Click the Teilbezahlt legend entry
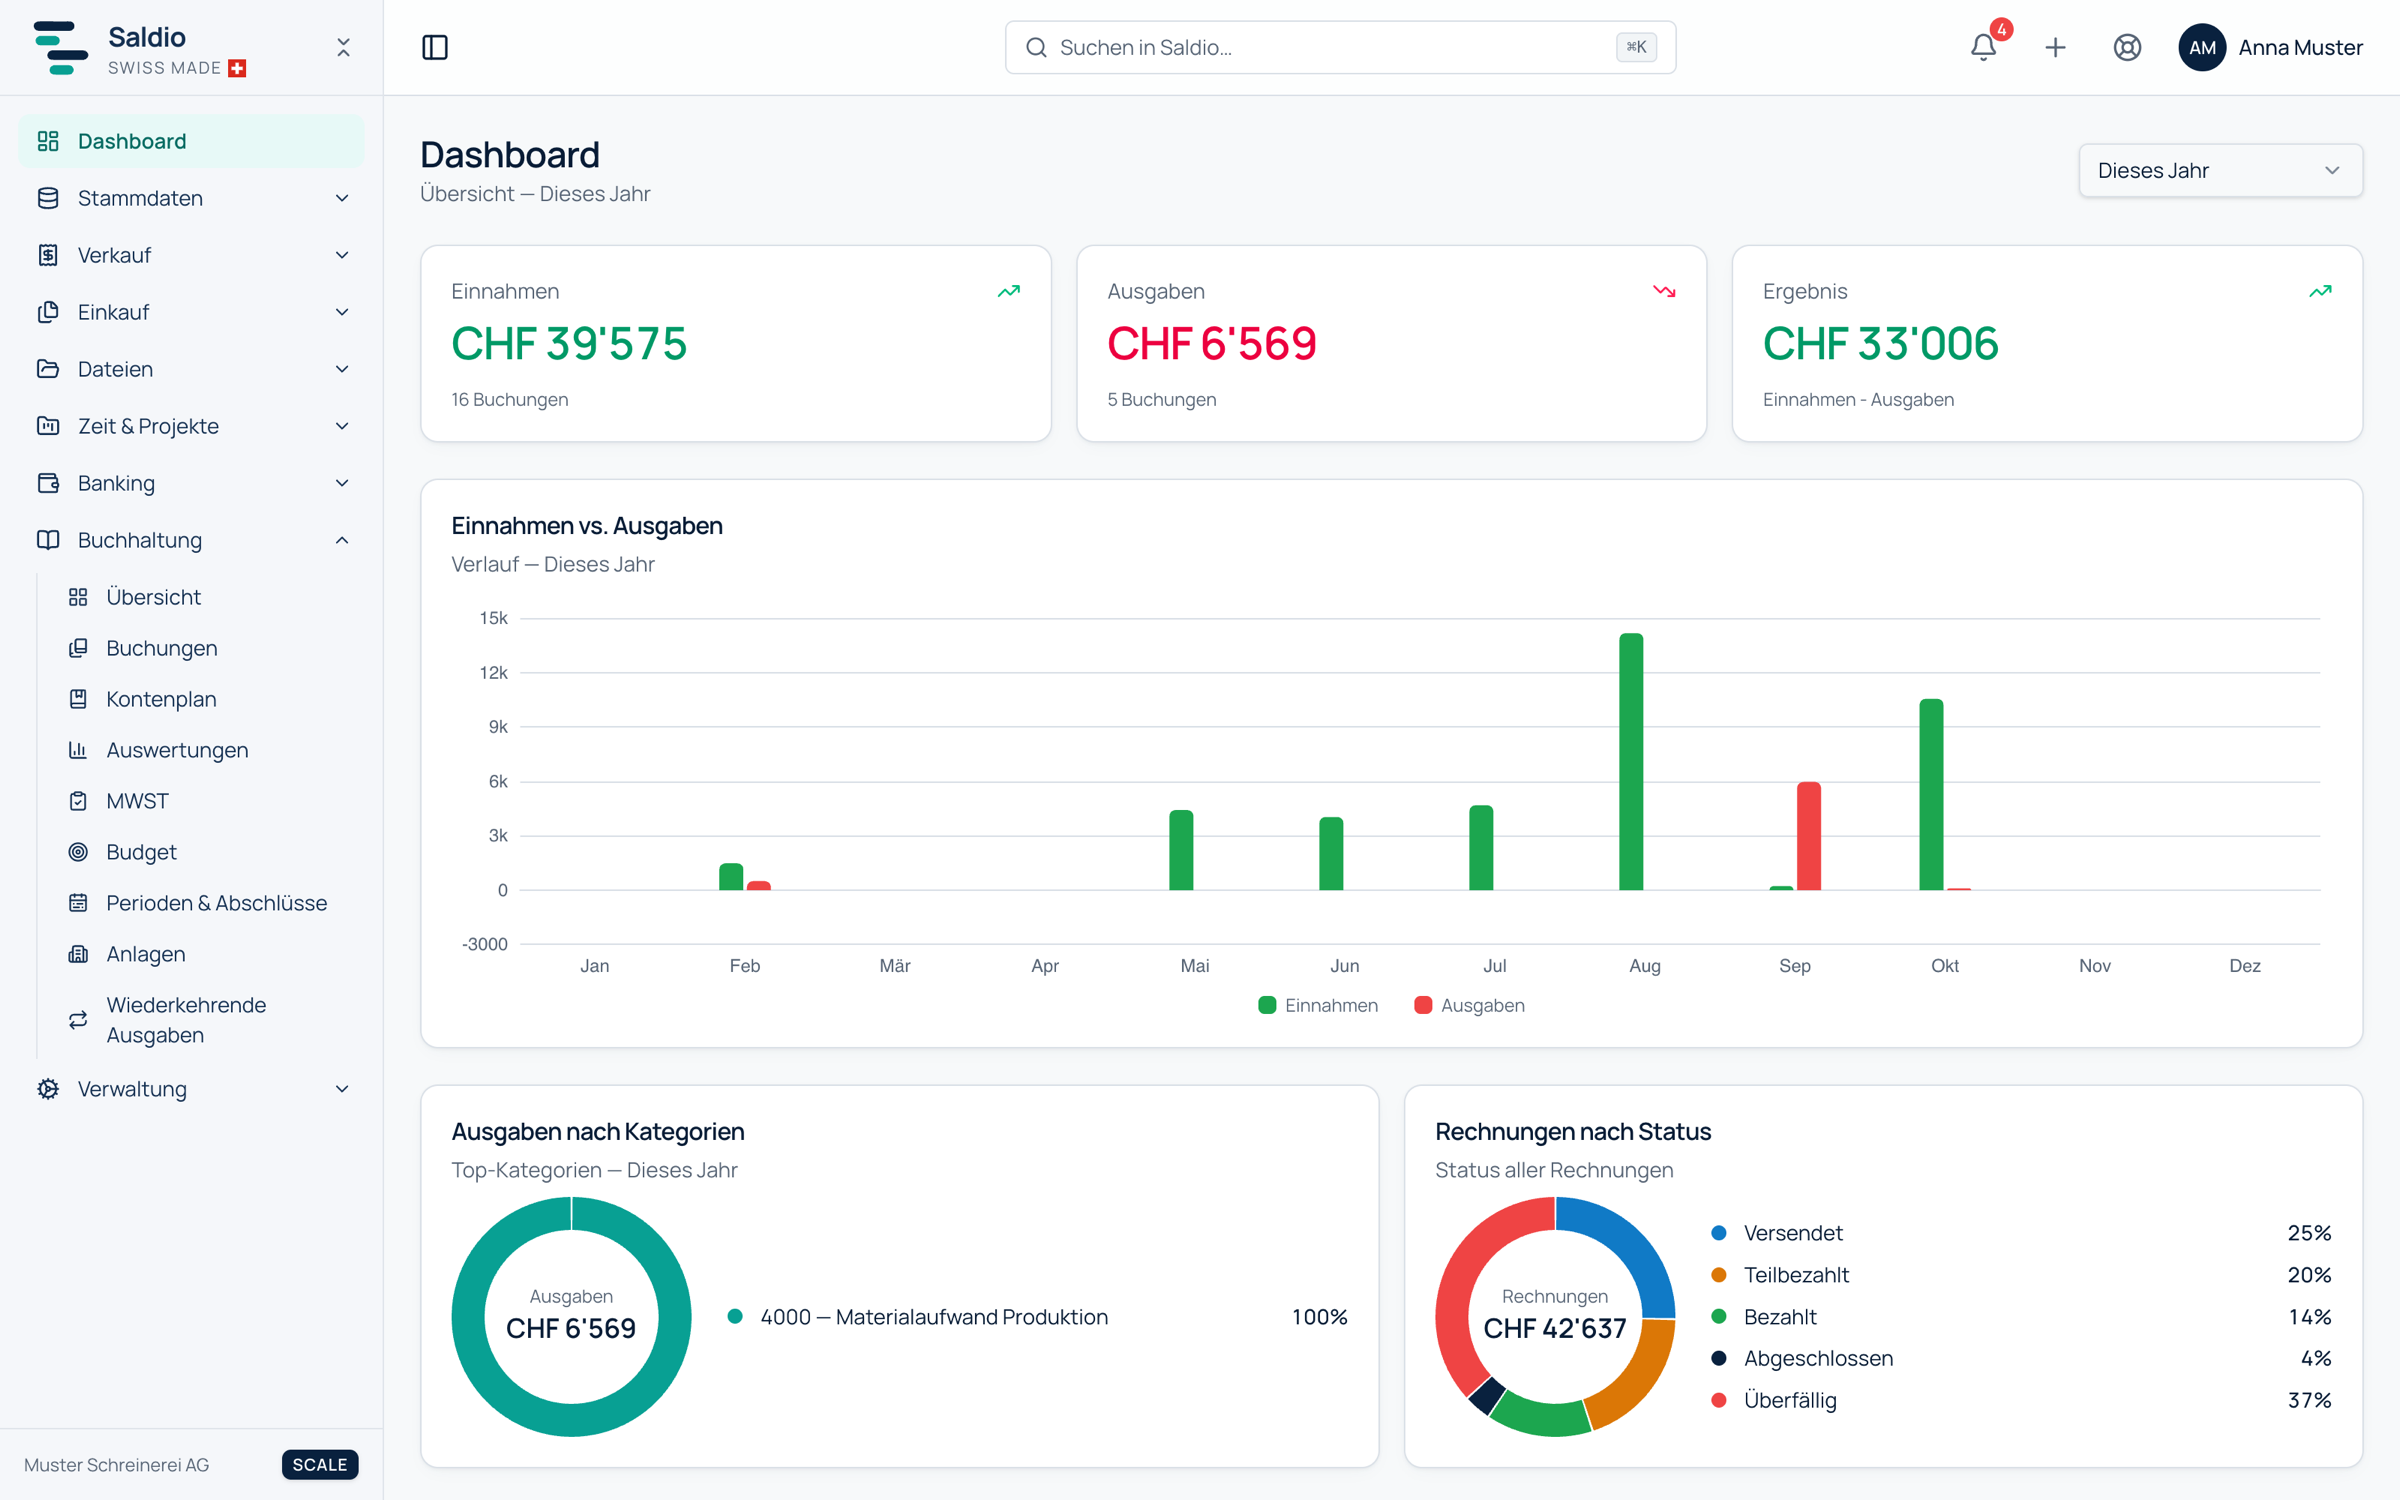The image size is (2400, 1500). (2020, 1275)
